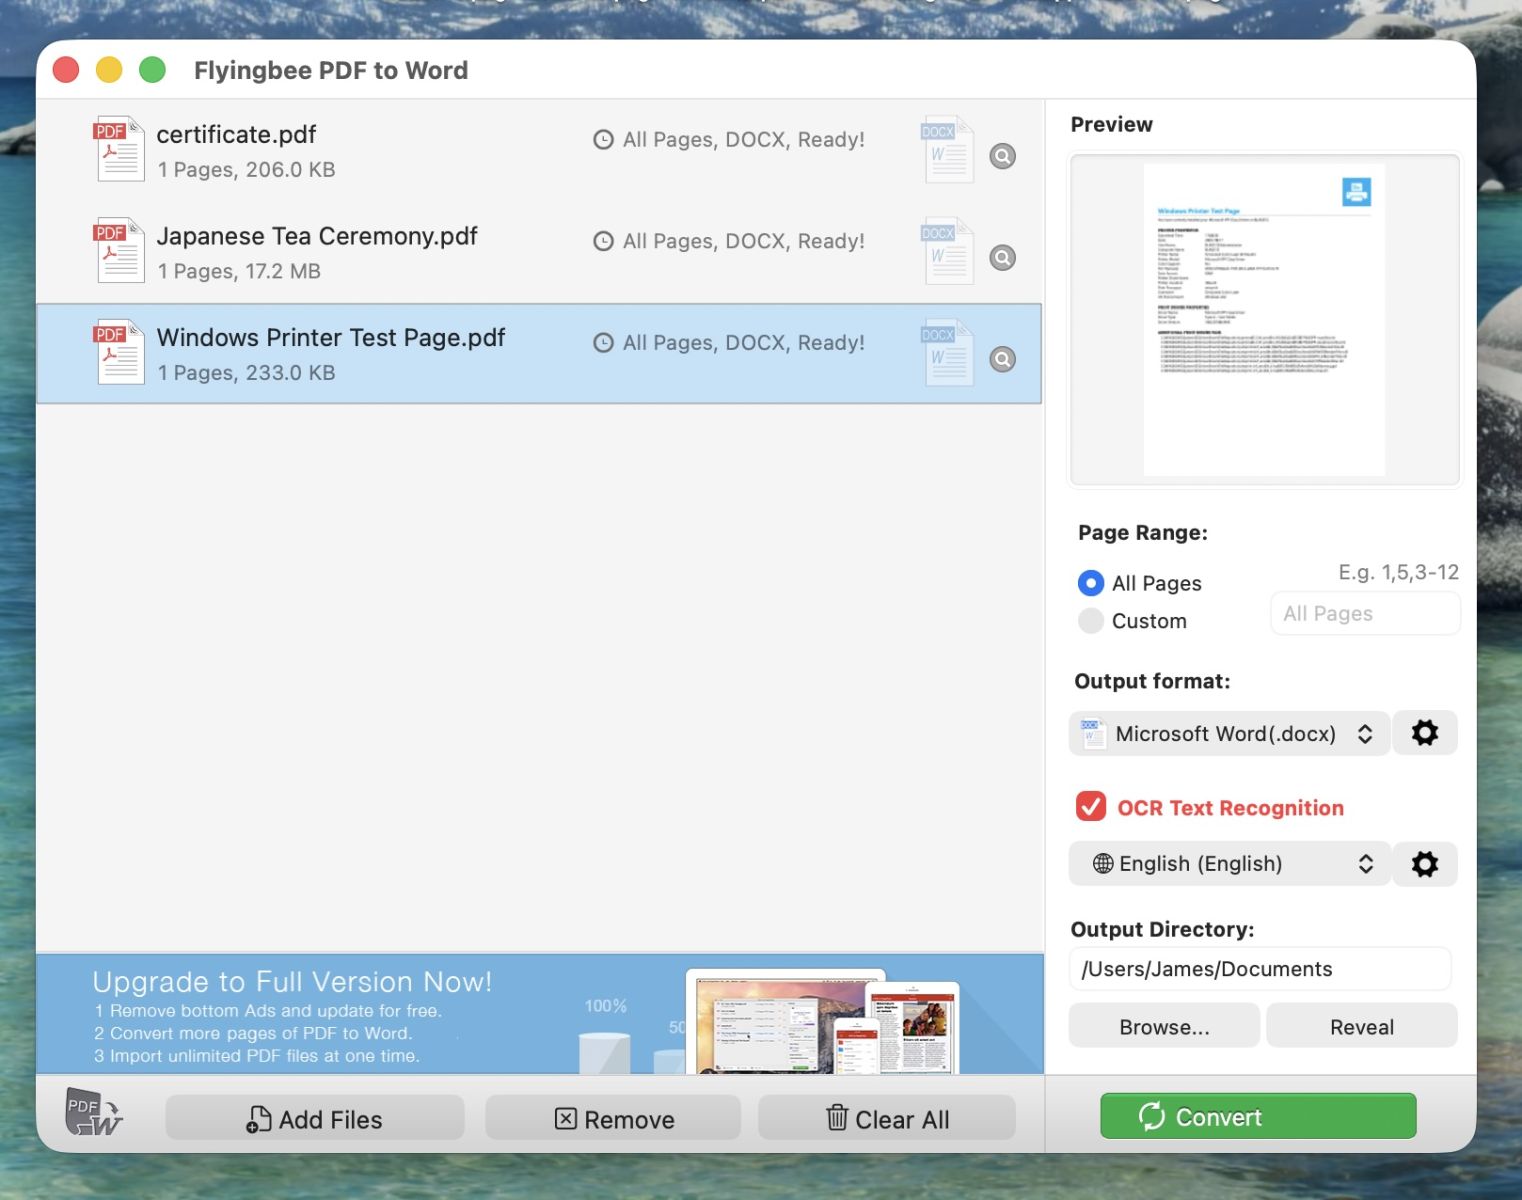The height and width of the screenshot is (1200, 1522).
Task: Click the "1 Pages, 206.0 KB" file details
Action: 246,170
